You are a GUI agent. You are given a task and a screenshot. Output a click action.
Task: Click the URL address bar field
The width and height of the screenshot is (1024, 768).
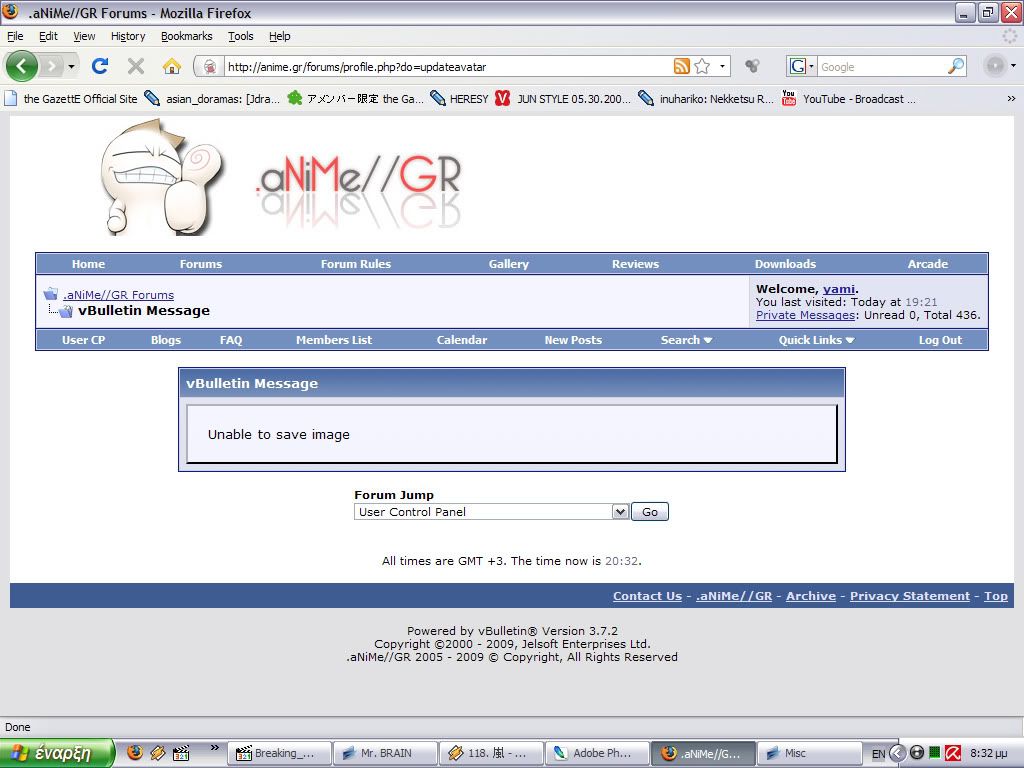[x=447, y=67]
